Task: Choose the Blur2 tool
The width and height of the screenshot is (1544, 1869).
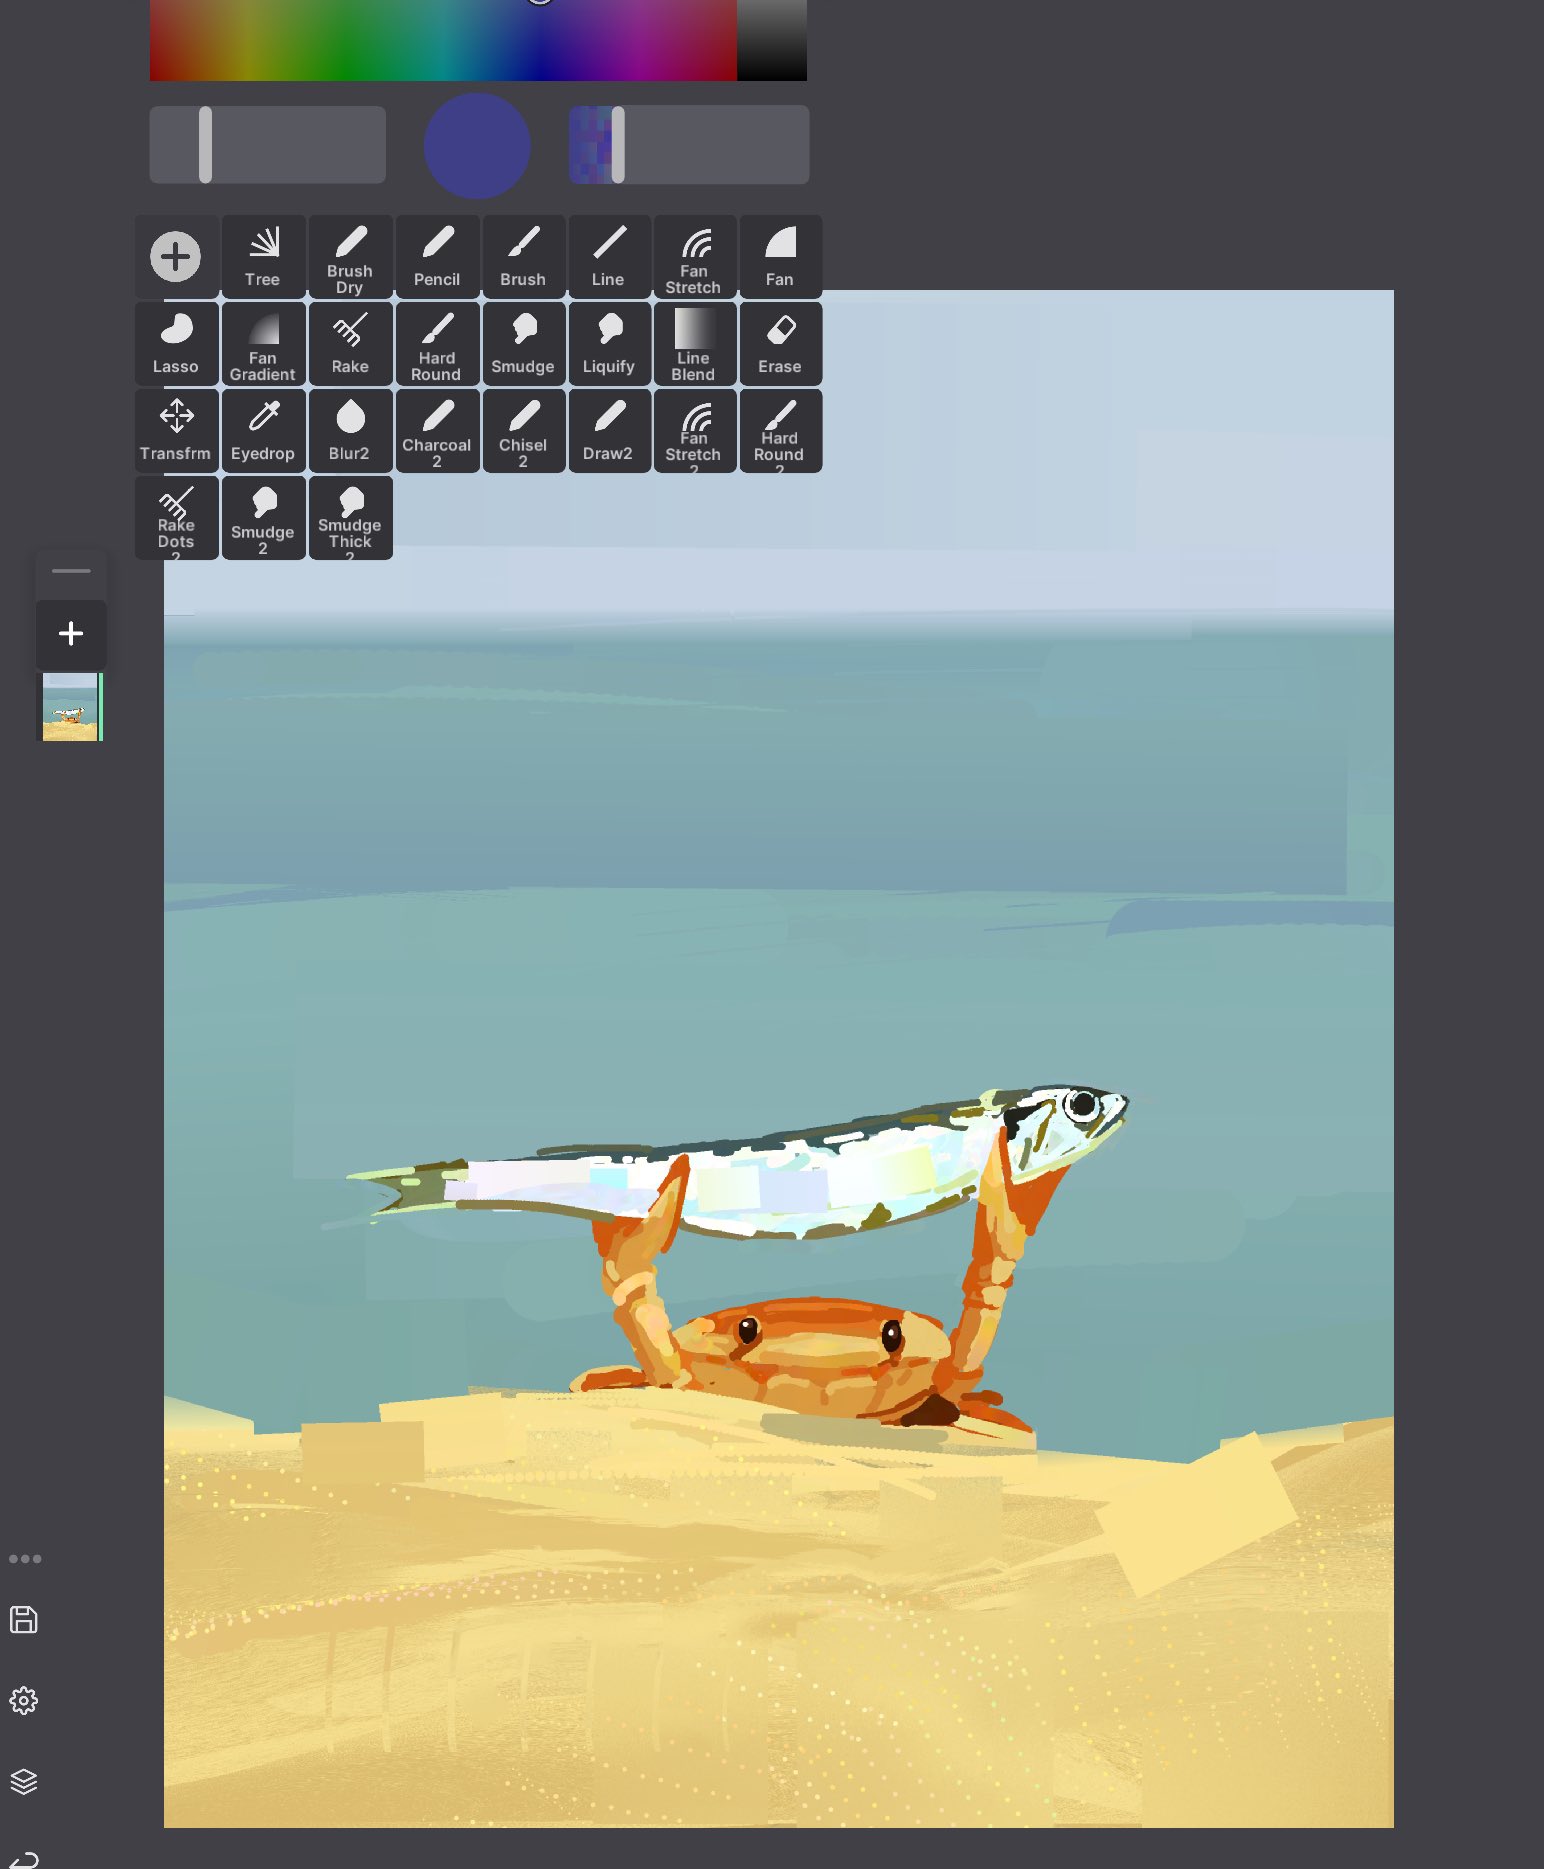Action: 350,430
